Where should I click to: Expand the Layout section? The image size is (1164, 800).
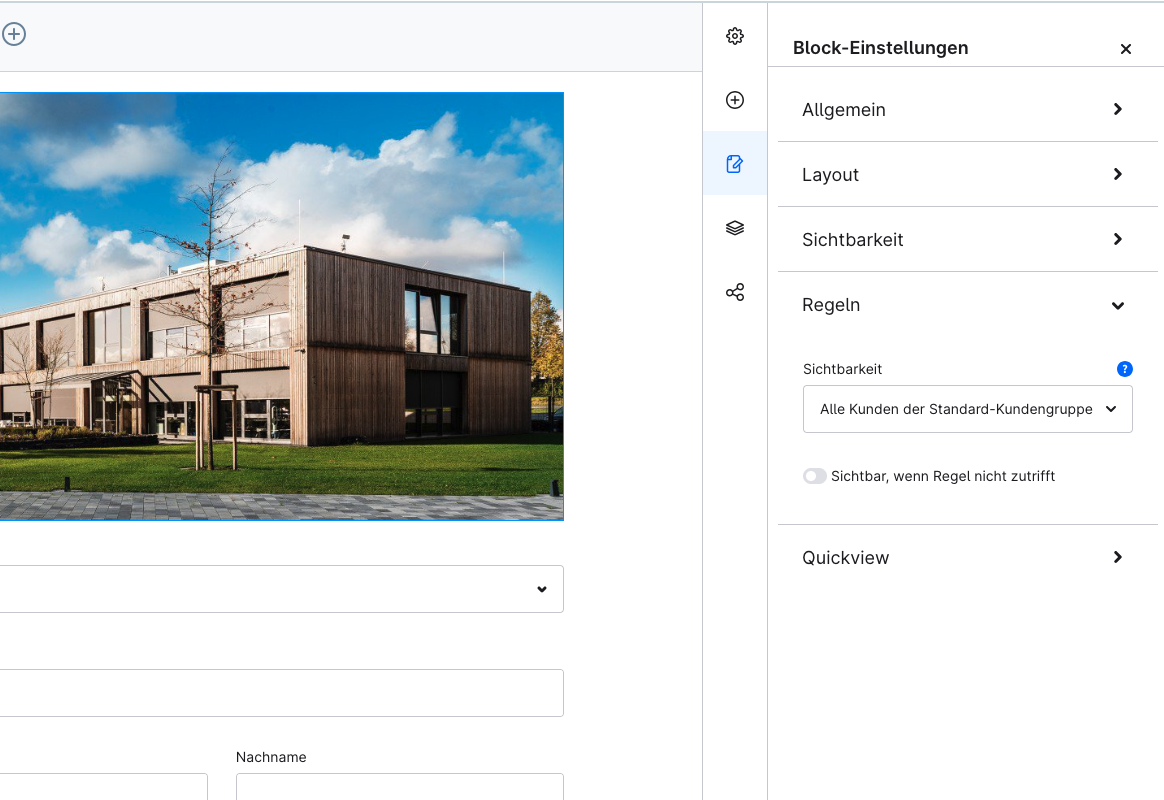967,175
